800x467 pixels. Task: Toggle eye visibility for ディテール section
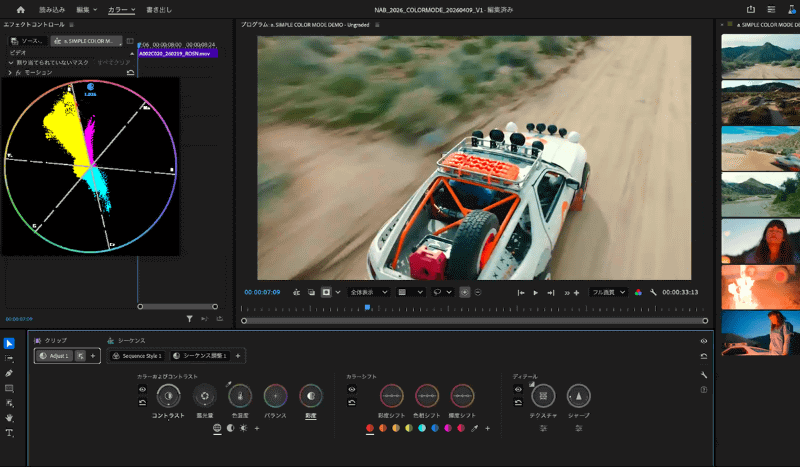point(518,388)
